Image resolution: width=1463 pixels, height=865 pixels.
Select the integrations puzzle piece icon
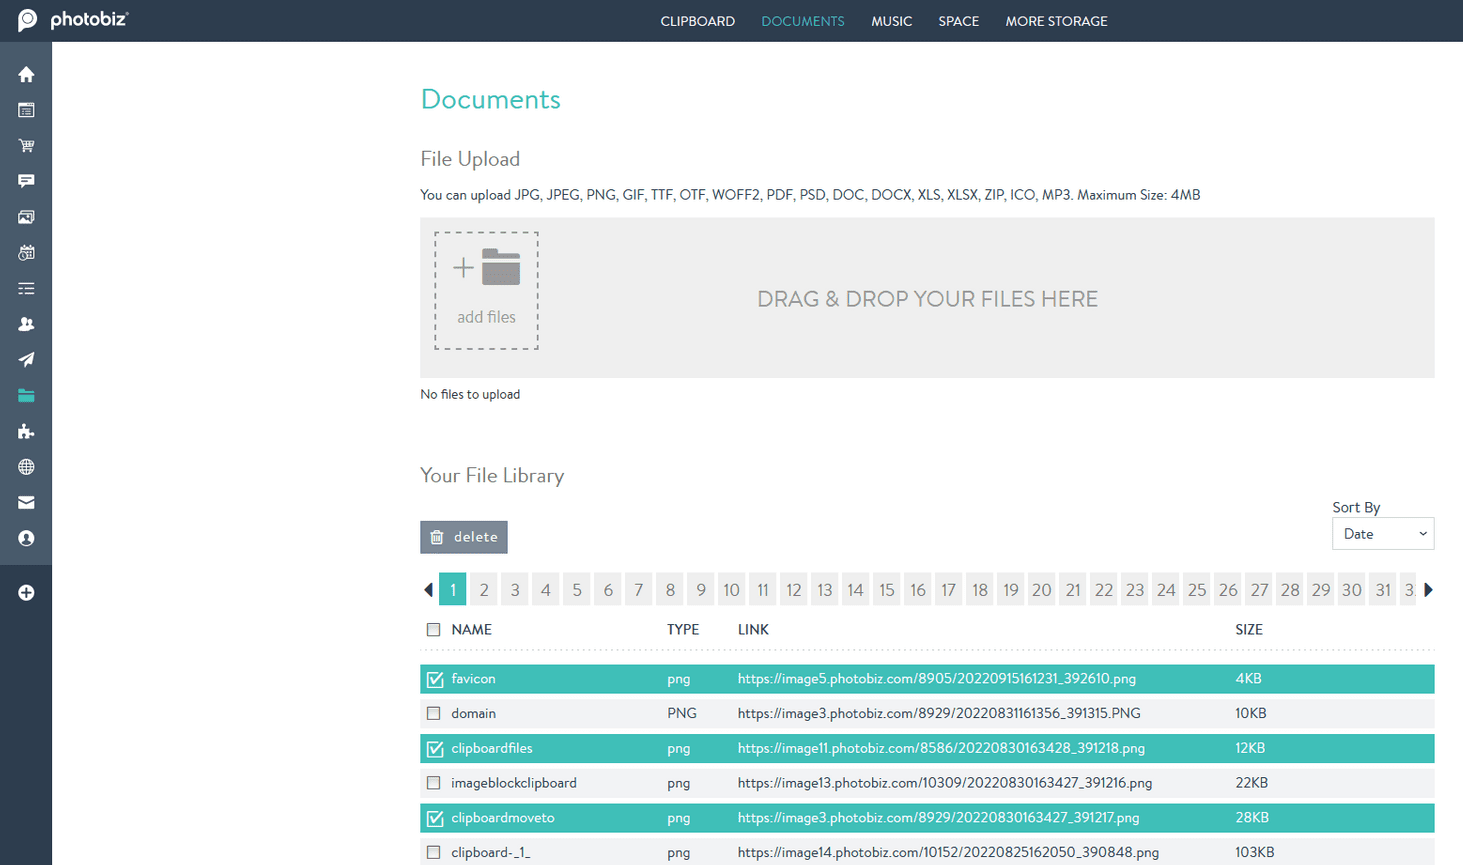pos(25,431)
